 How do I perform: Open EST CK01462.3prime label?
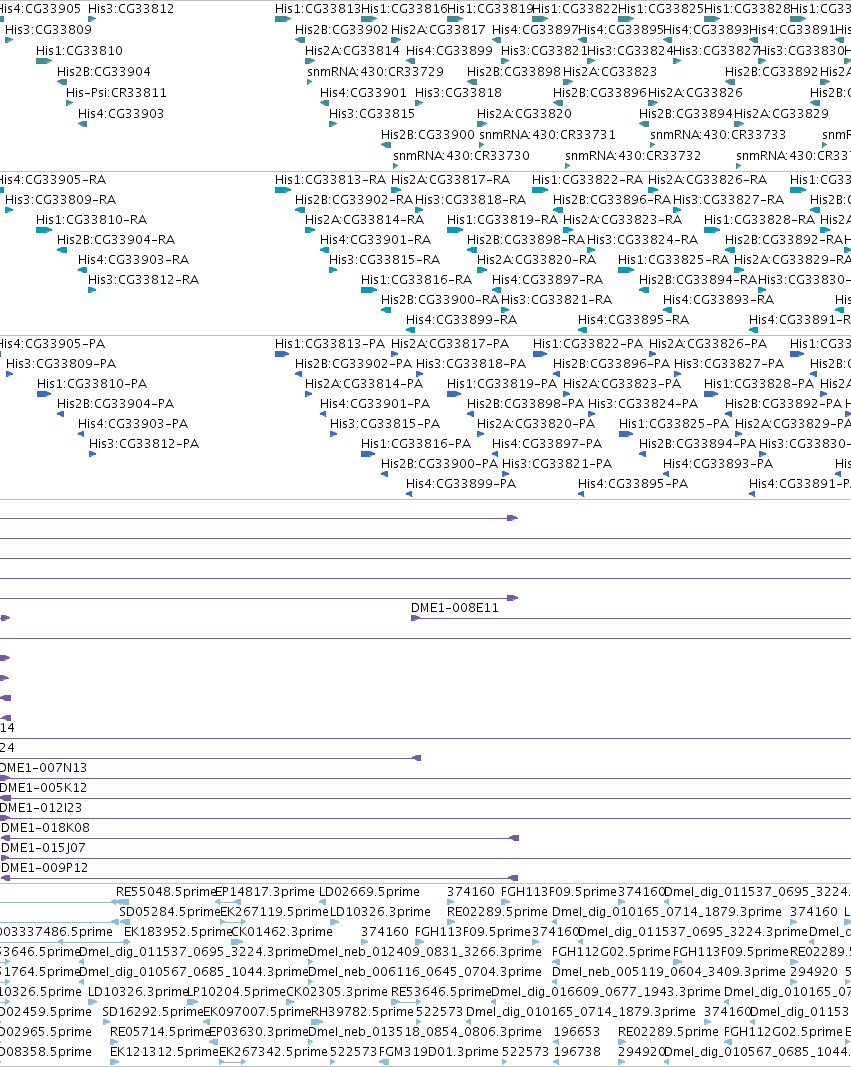click(282, 932)
